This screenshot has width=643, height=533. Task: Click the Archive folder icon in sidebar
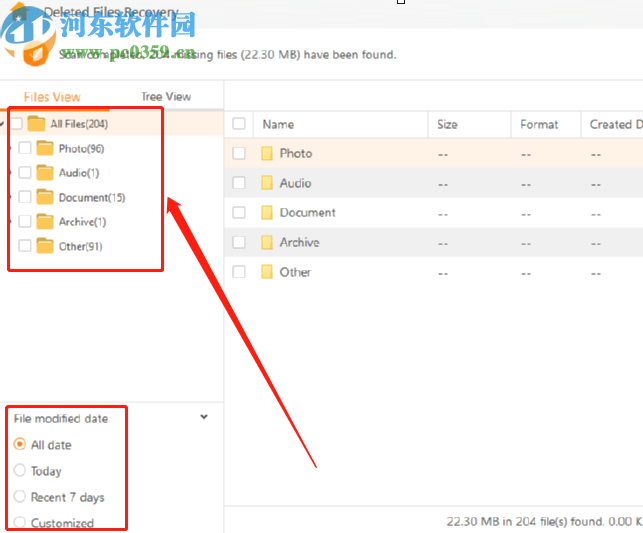click(x=45, y=222)
